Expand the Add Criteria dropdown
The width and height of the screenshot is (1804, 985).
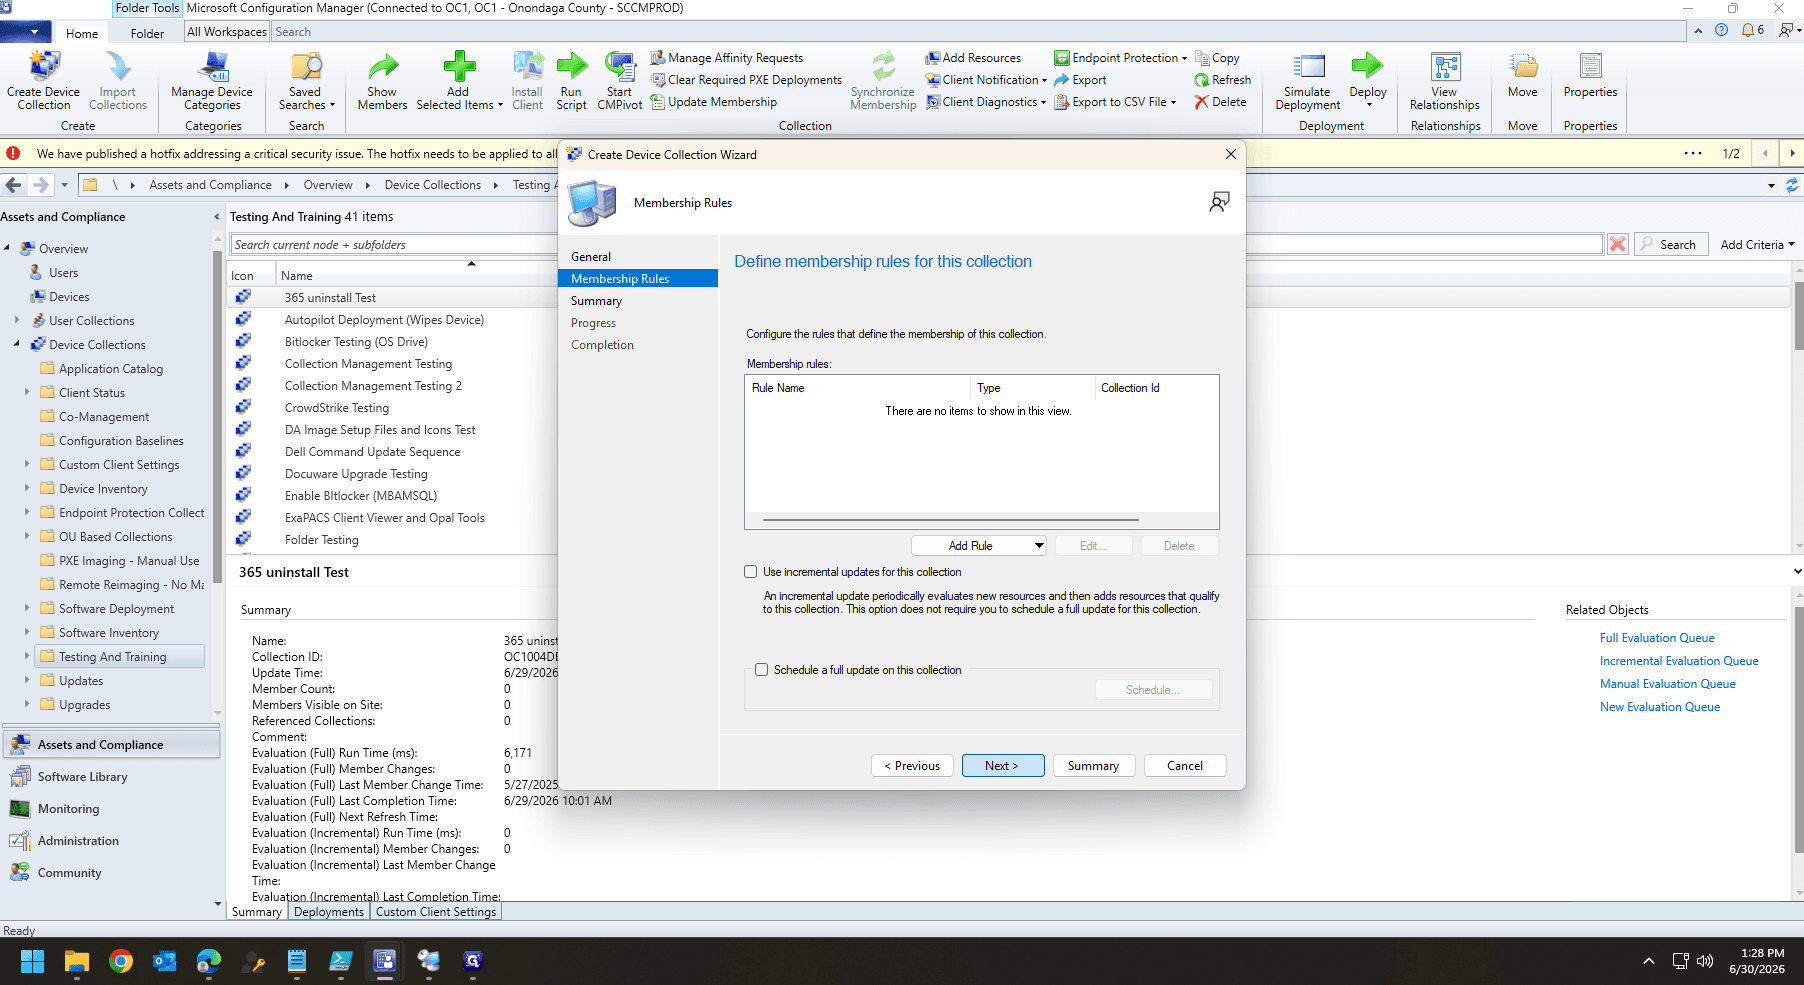(1757, 245)
